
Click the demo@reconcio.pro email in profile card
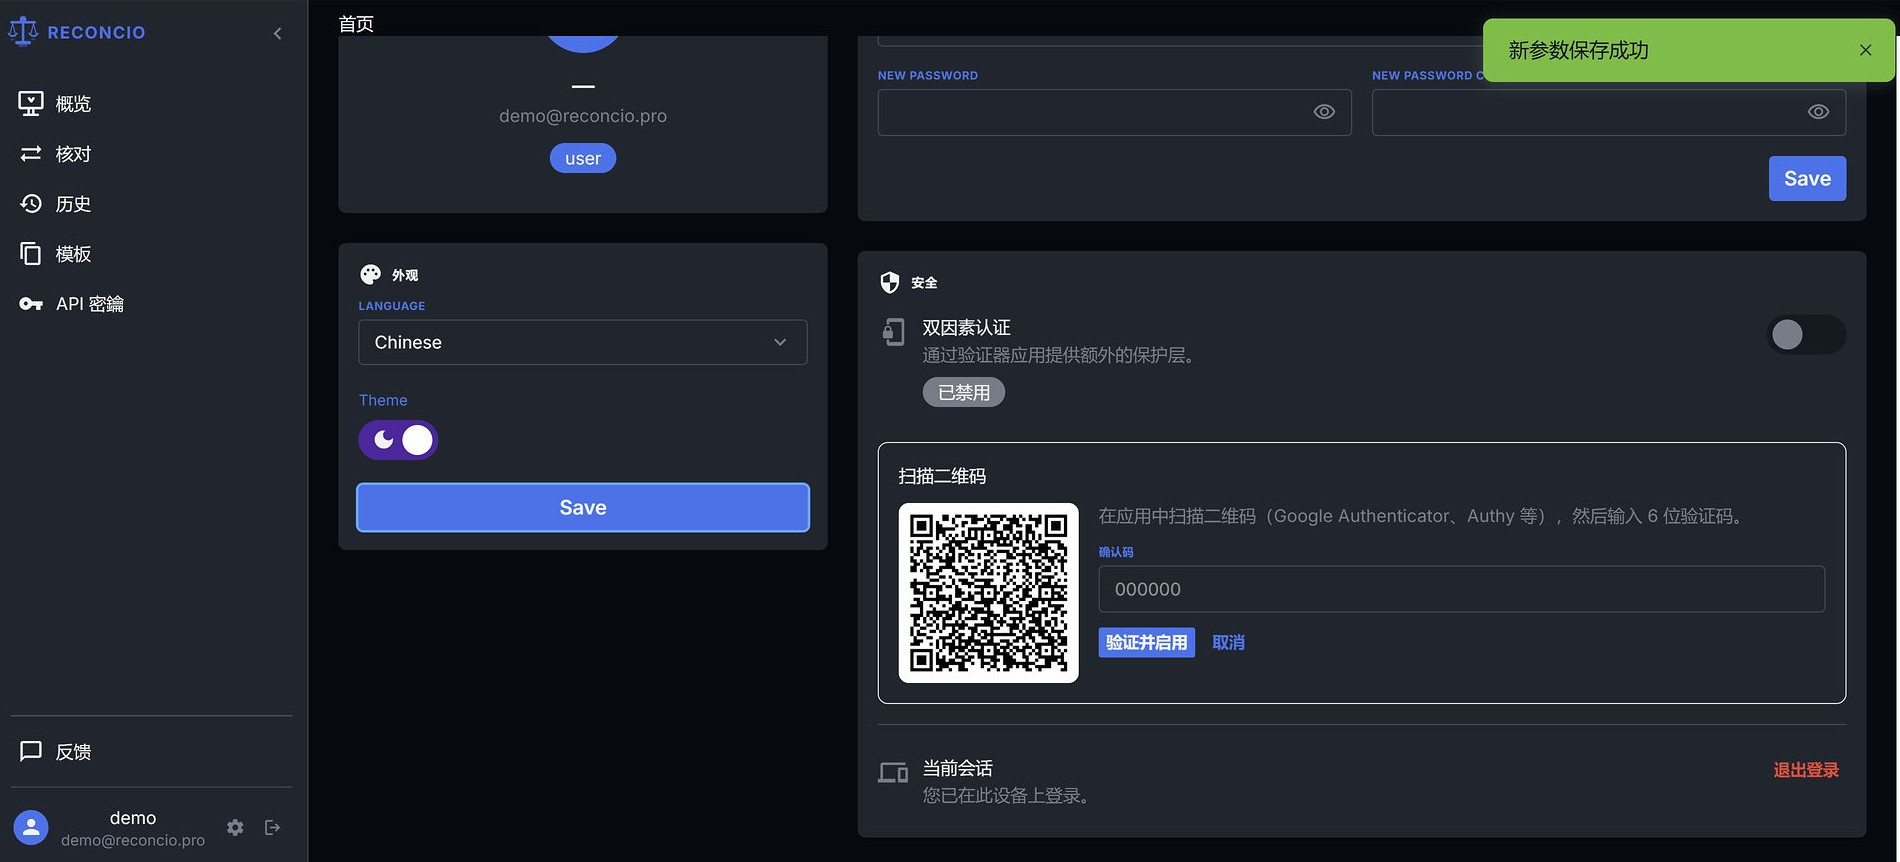point(583,116)
